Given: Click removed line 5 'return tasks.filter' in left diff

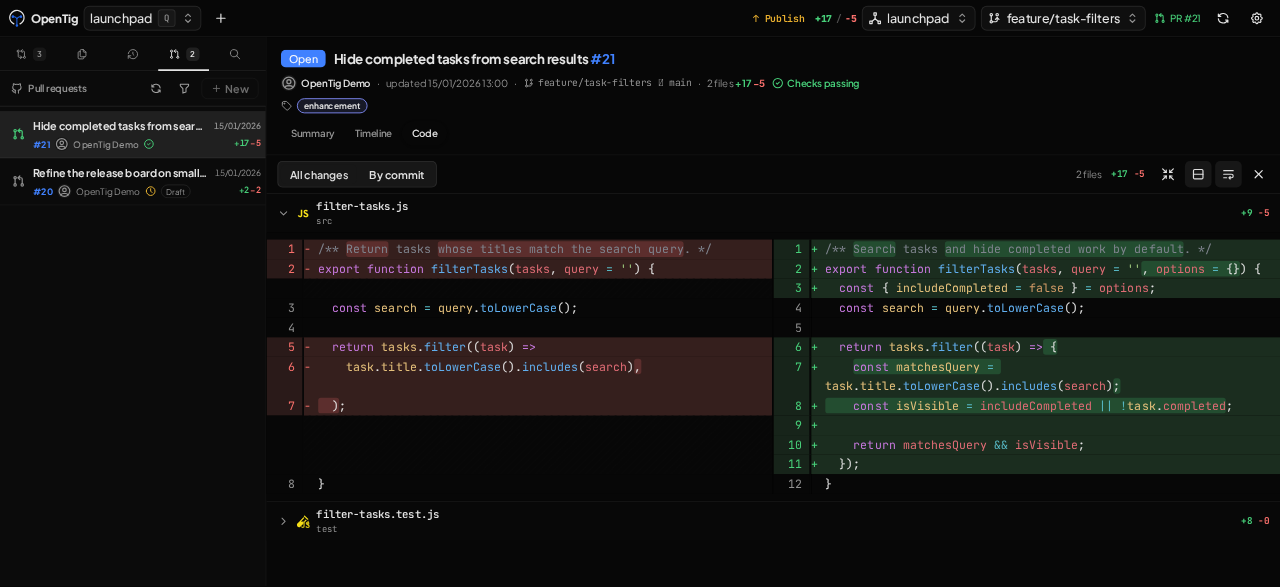Looking at the screenshot, I should pos(519,347).
